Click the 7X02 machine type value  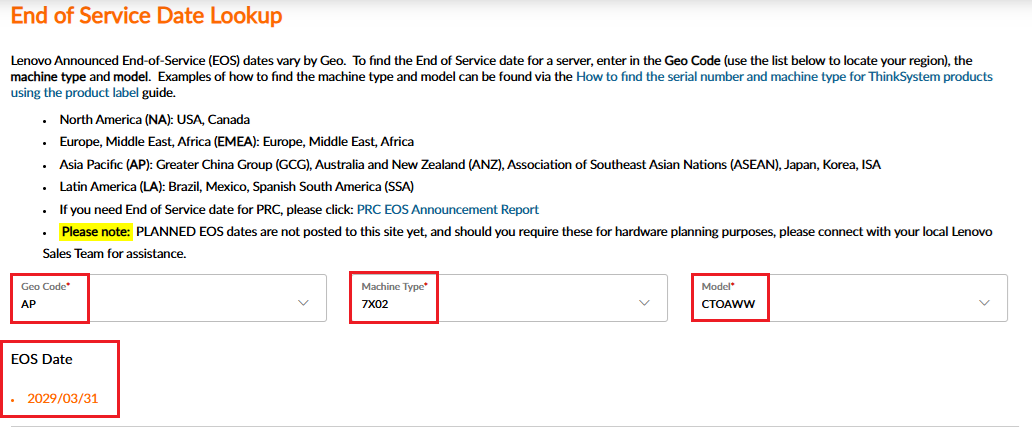374,304
